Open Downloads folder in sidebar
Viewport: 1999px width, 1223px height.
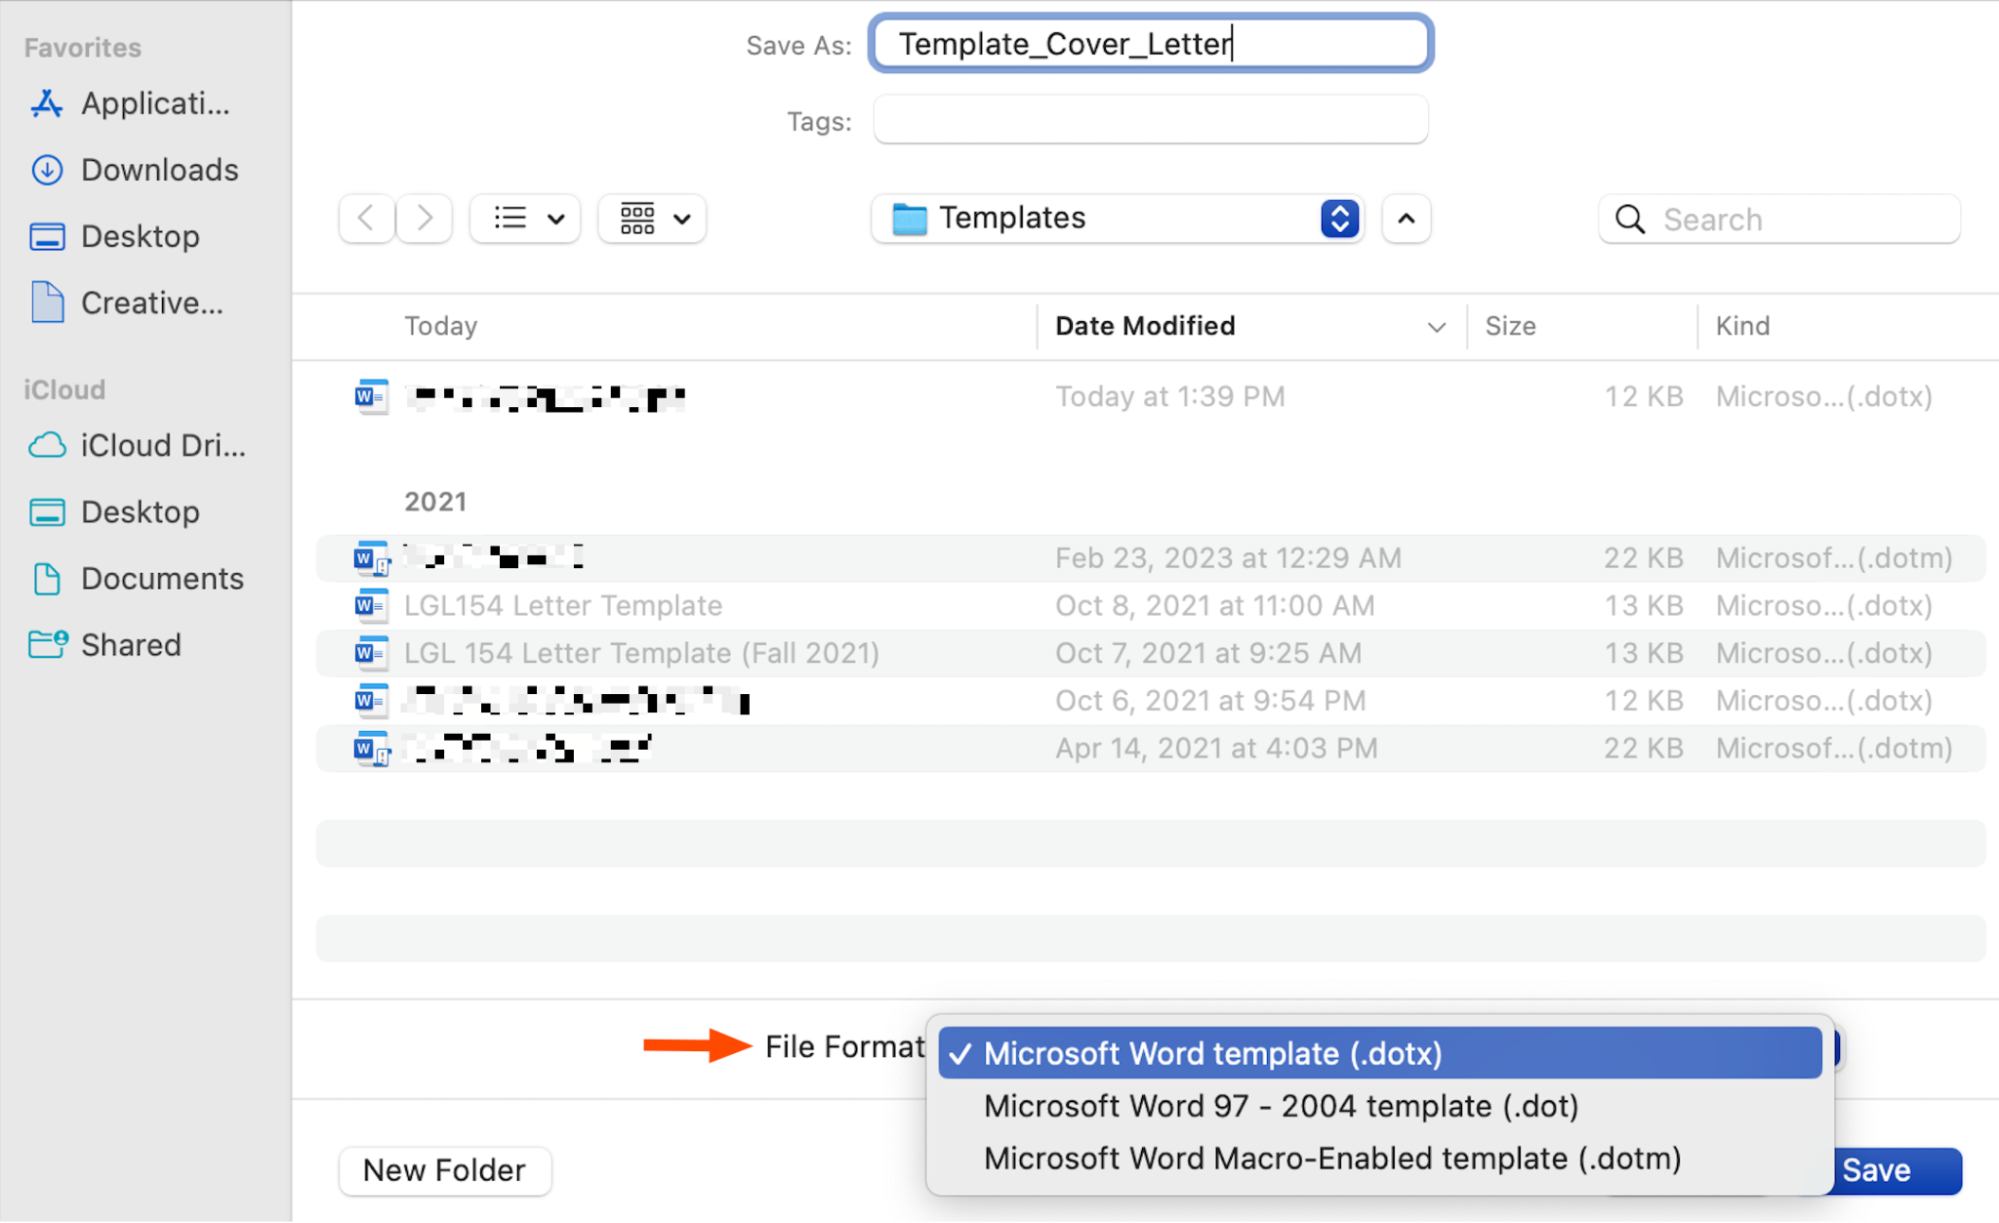[x=134, y=170]
